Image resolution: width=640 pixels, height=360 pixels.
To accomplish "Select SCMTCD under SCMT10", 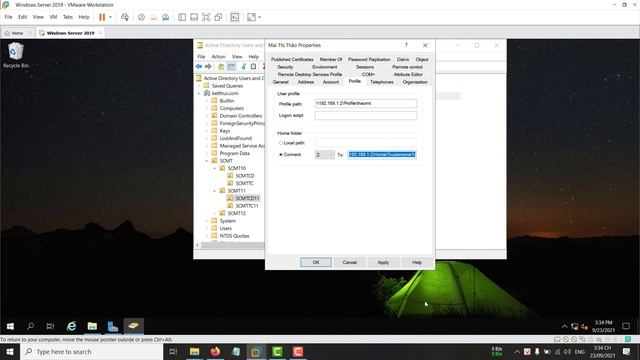I will pos(244,176).
